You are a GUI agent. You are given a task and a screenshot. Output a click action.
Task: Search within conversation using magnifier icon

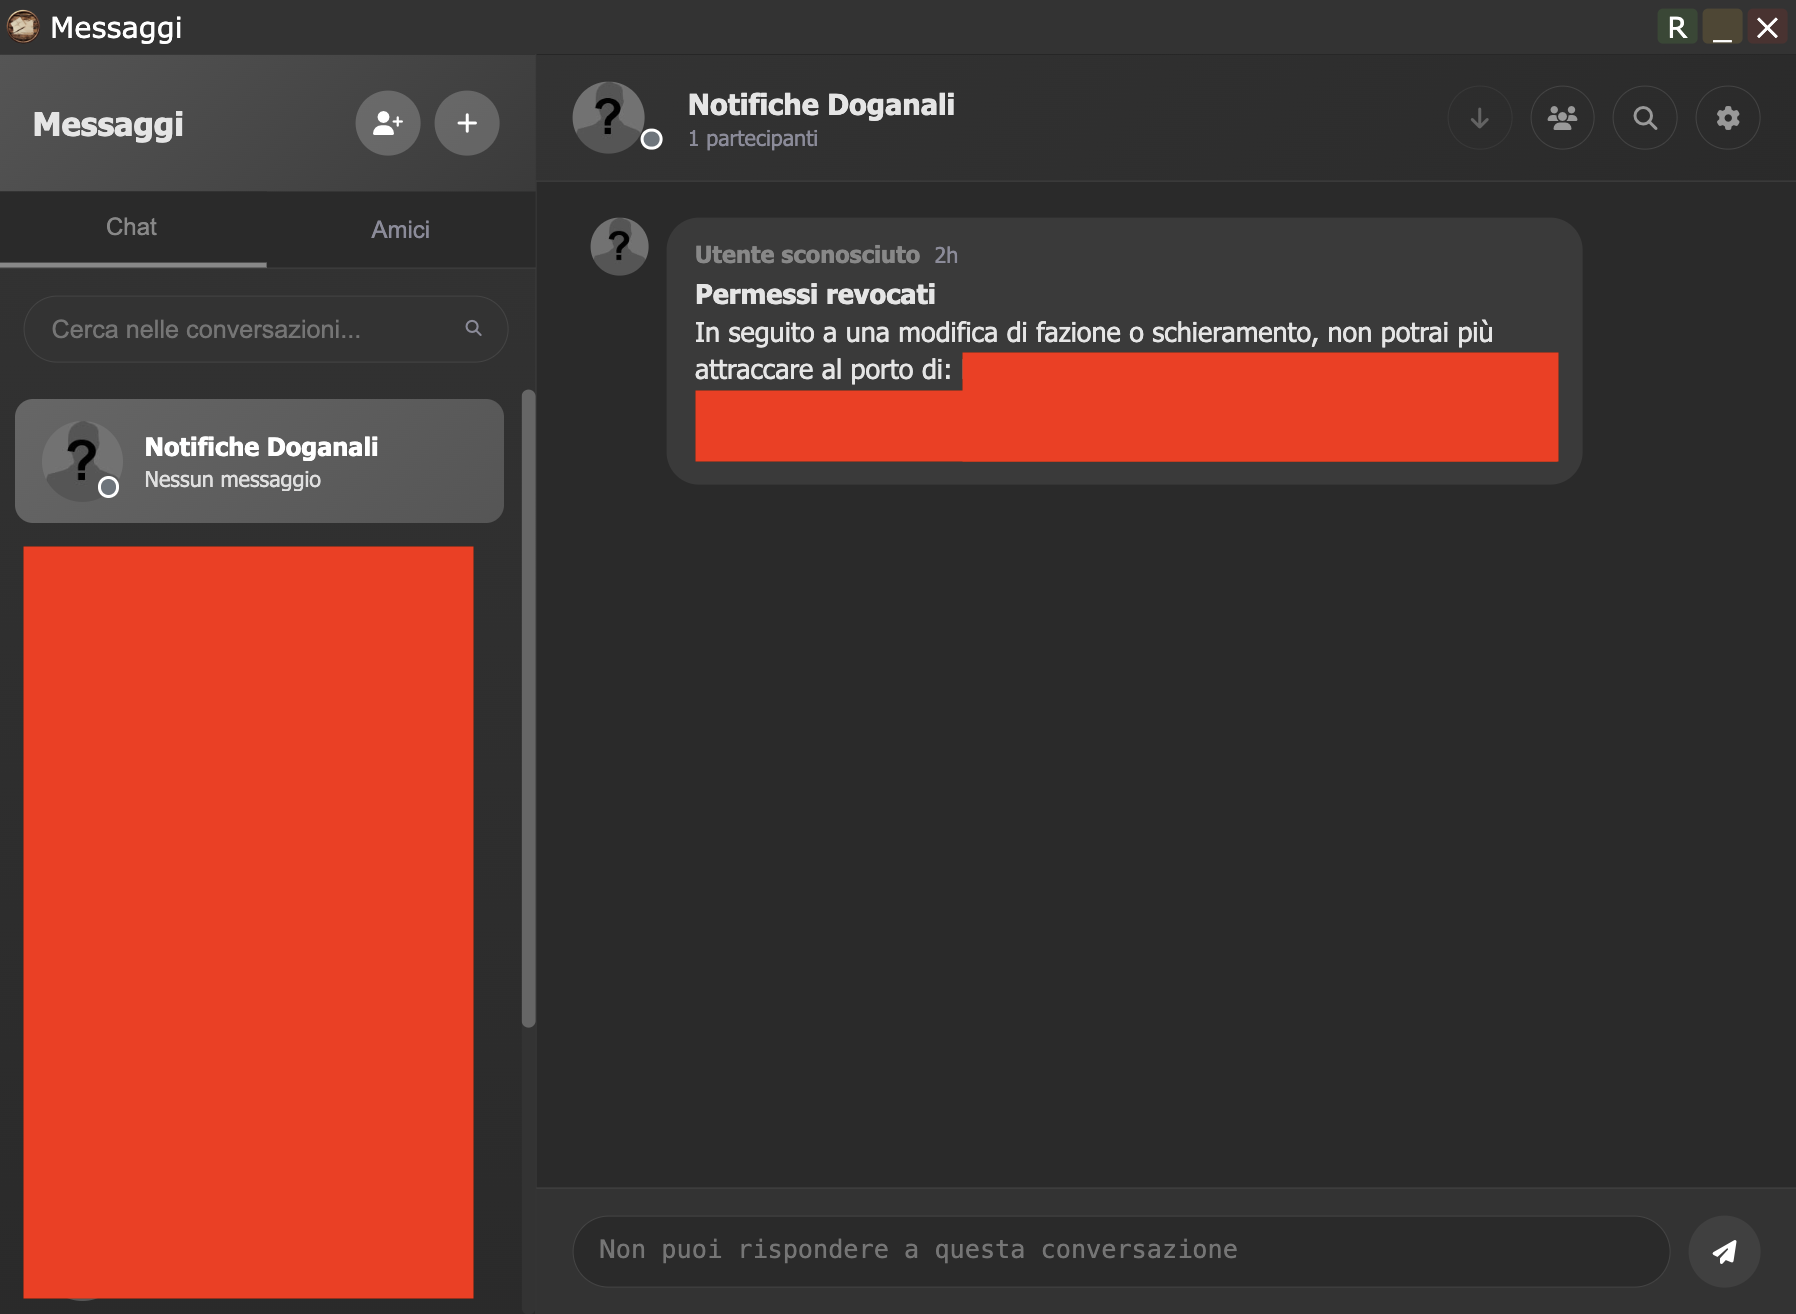[x=1644, y=118]
